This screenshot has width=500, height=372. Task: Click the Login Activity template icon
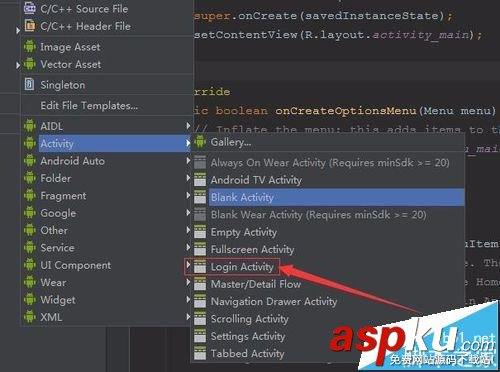[200, 267]
